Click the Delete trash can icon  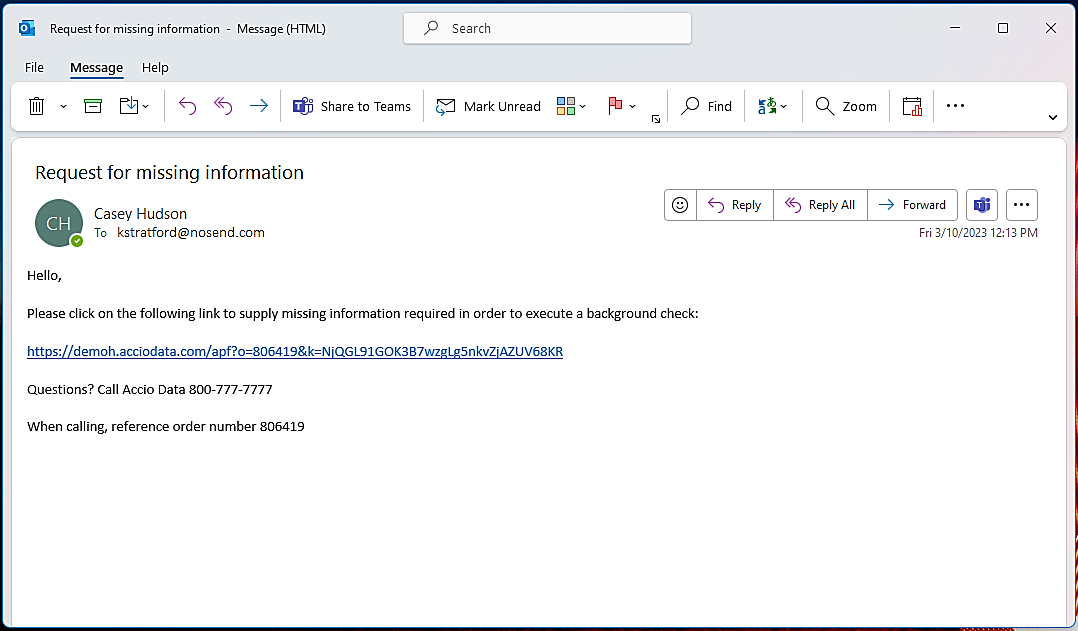click(36, 106)
